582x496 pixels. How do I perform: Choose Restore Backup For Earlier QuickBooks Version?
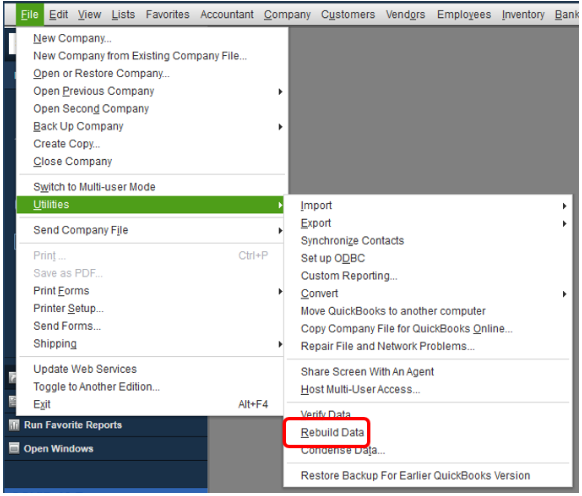(x=428, y=476)
